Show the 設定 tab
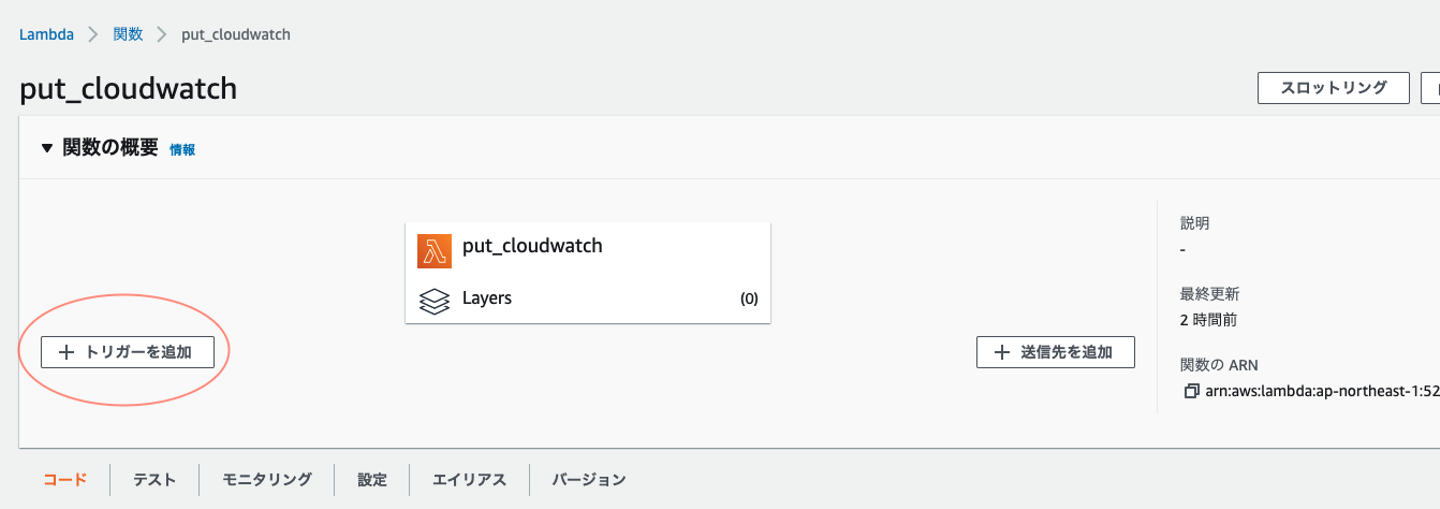Screen dimensions: 1440x509 [372, 480]
